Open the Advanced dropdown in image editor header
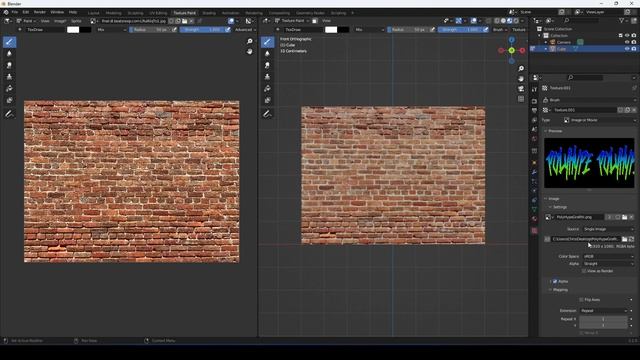The height and width of the screenshot is (360, 640). click(245, 29)
